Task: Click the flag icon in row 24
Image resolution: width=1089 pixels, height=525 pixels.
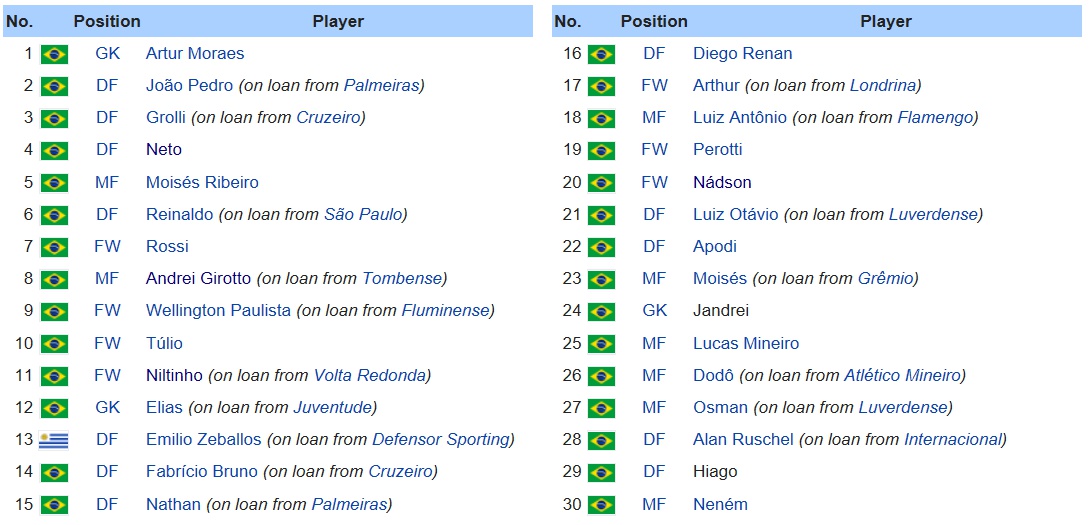Action: pyautogui.click(x=601, y=312)
